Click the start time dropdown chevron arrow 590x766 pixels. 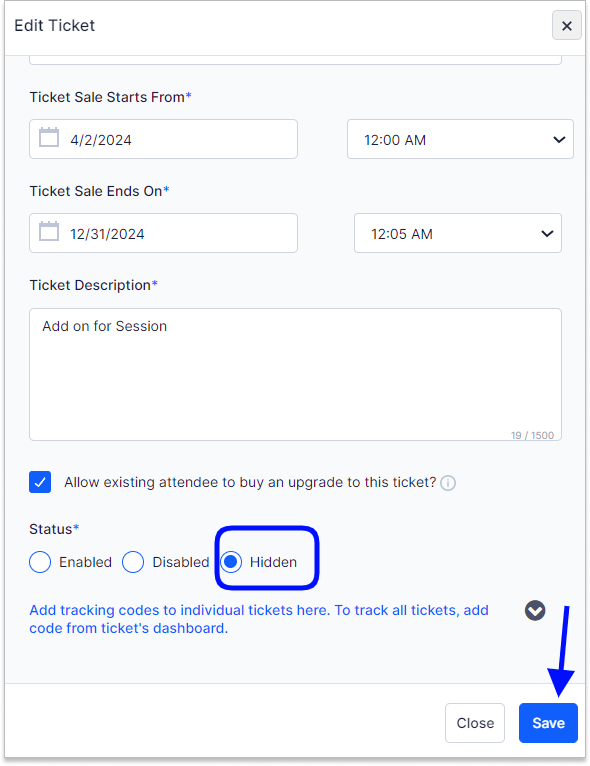click(559, 140)
